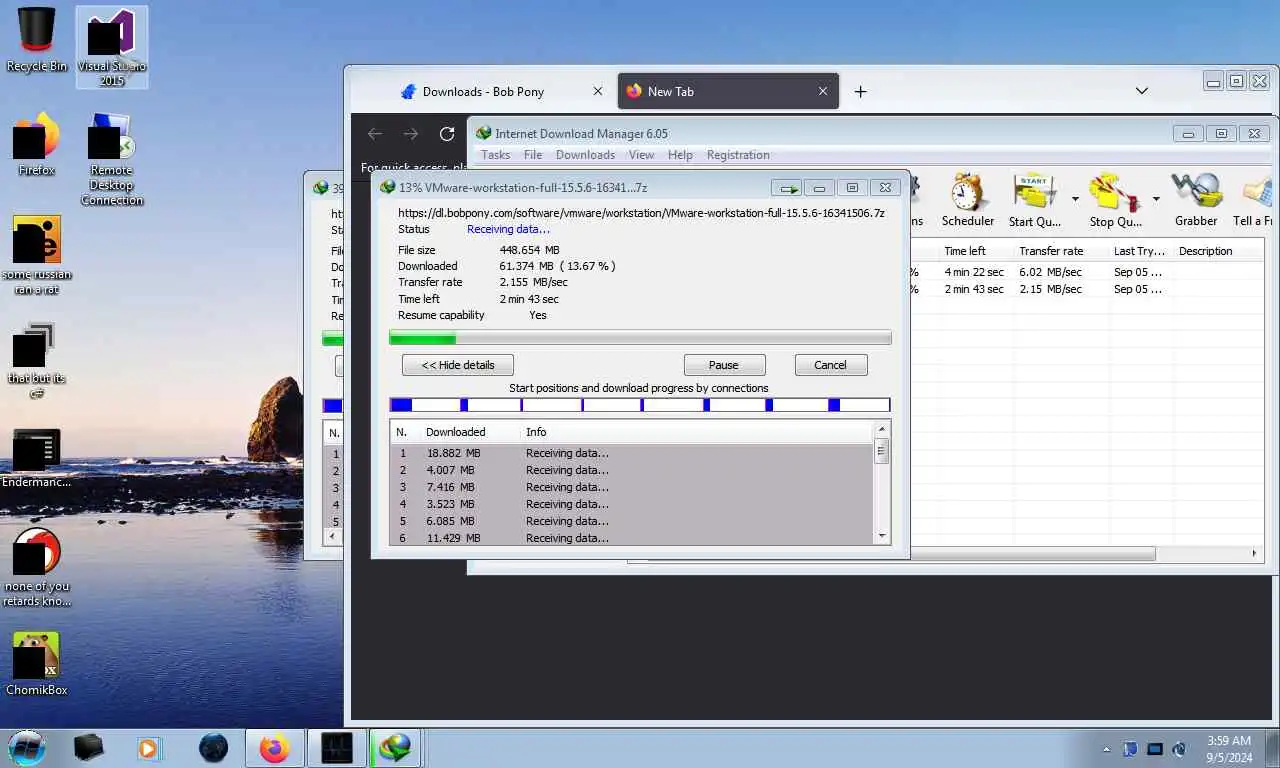The image size is (1280, 768).
Task: Click the Hide details button
Action: click(x=458, y=365)
